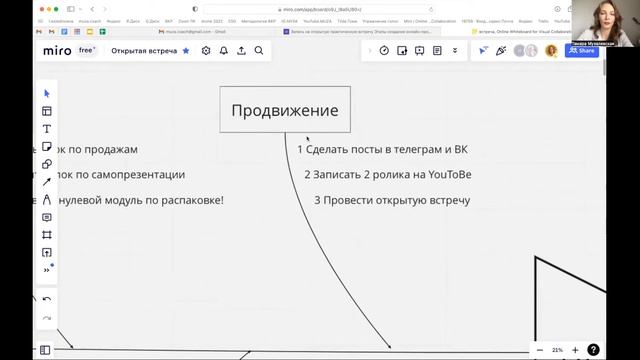Select the text ending по самопрезентации
The width and height of the screenshot is (640, 360).
point(121,174)
